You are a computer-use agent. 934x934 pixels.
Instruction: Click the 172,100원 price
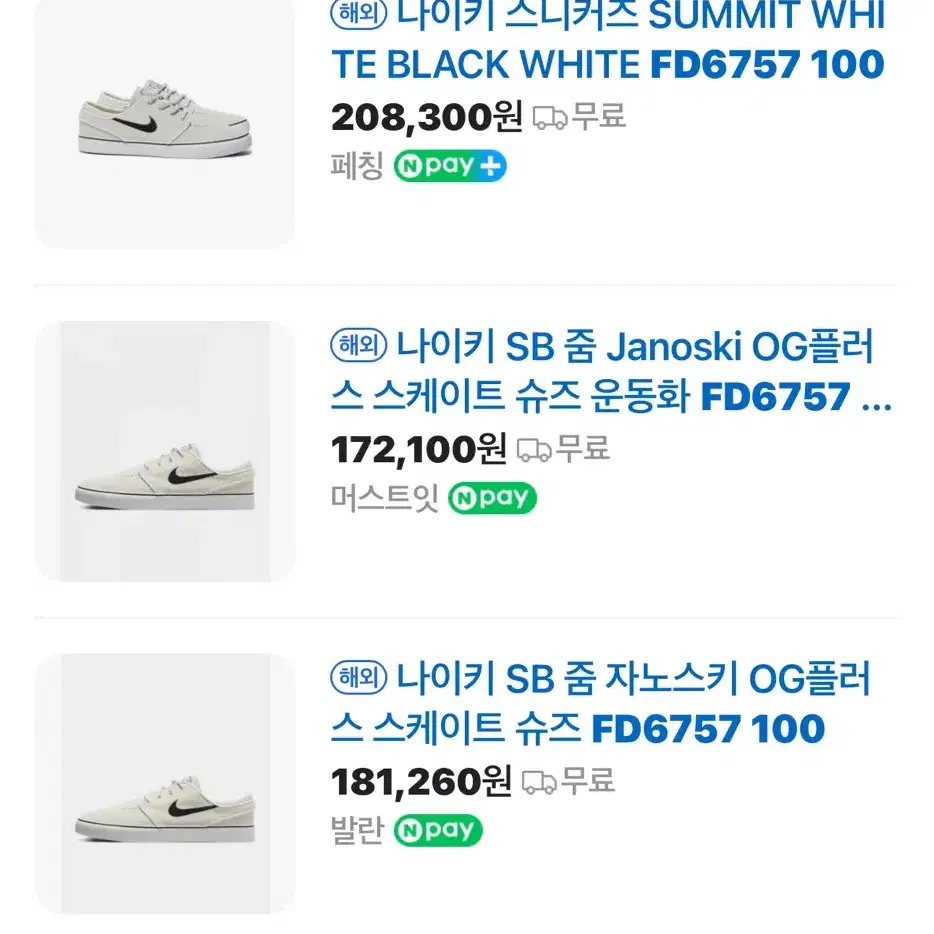[419, 450]
